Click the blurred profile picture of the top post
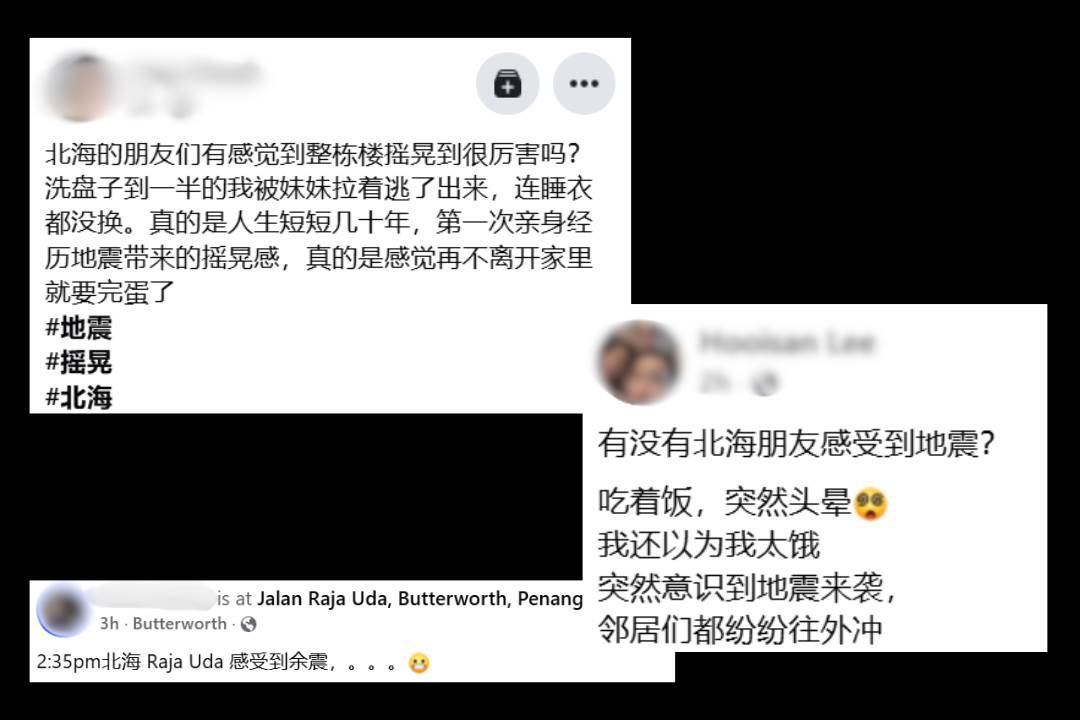The height and width of the screenshot is (720, 1080). coord(81,88)
